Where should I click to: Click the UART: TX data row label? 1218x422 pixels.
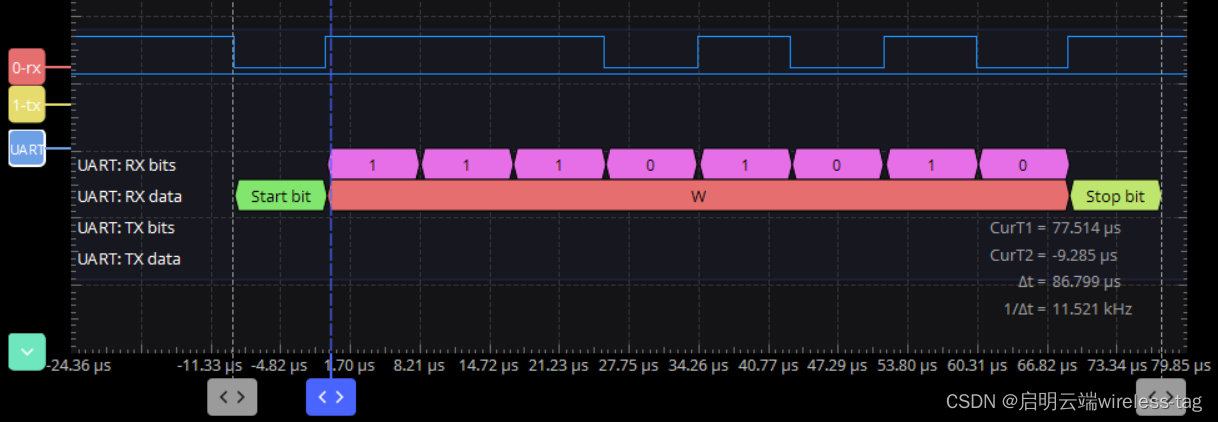point(129,258)
